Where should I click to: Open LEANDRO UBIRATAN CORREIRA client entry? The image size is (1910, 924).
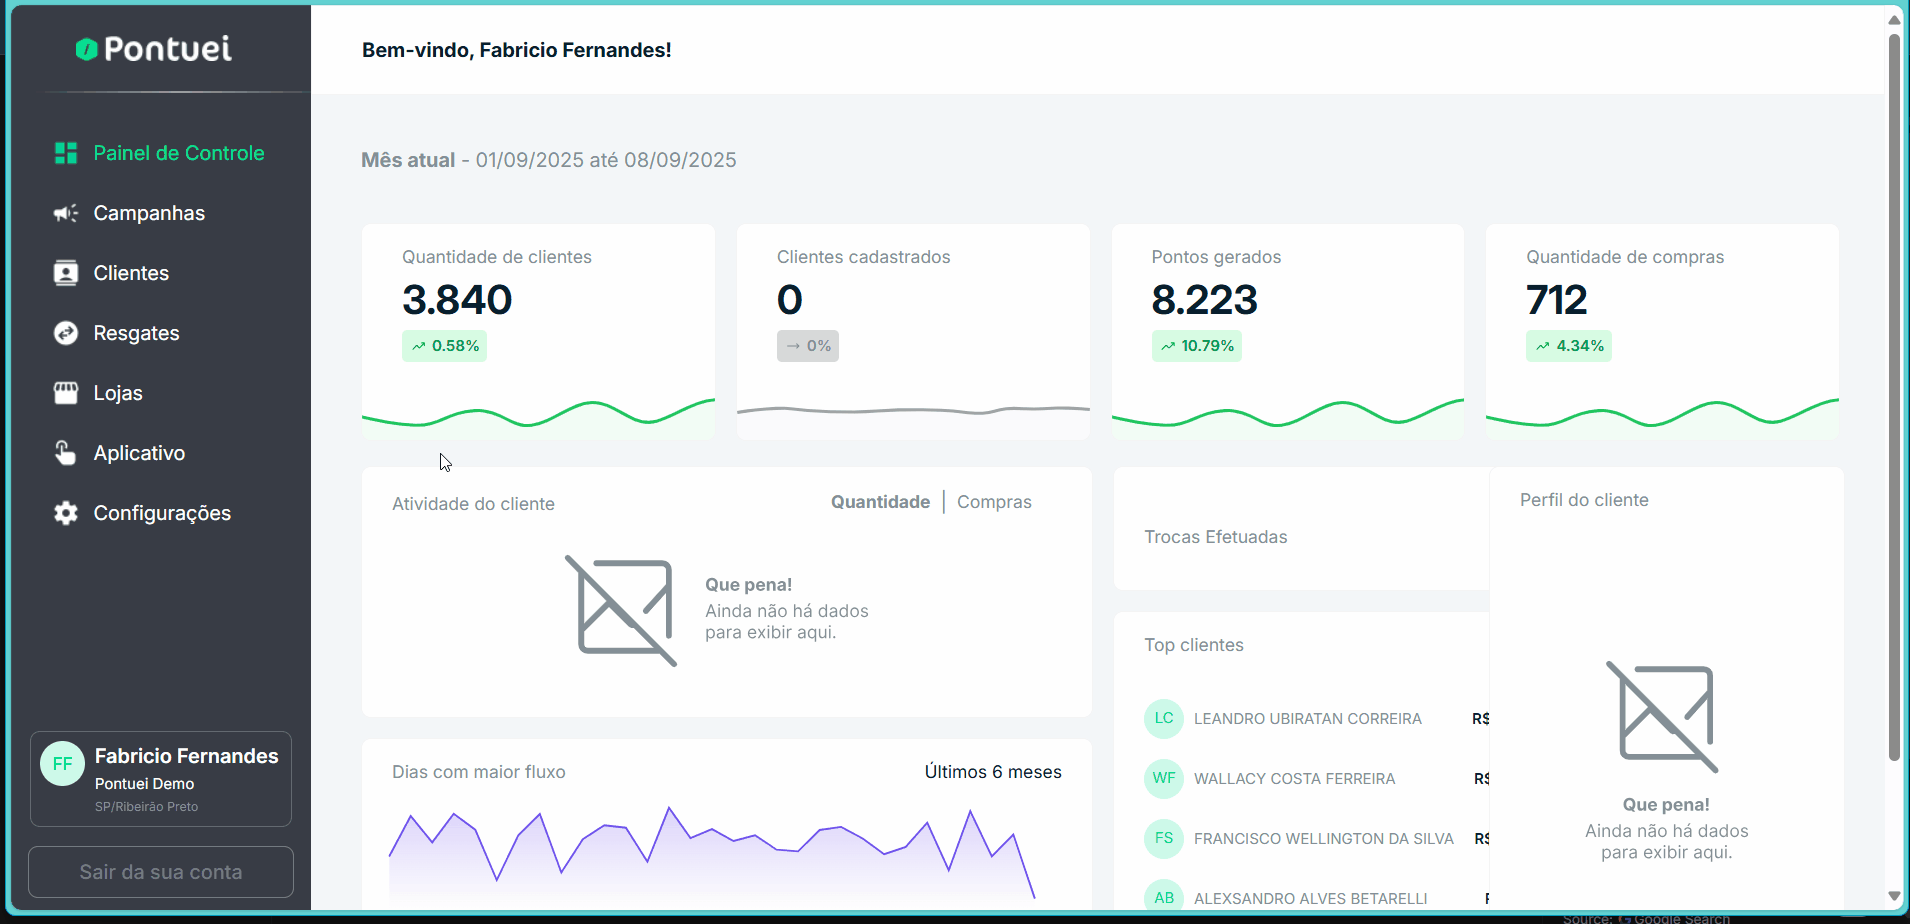tap(1307, 719)
